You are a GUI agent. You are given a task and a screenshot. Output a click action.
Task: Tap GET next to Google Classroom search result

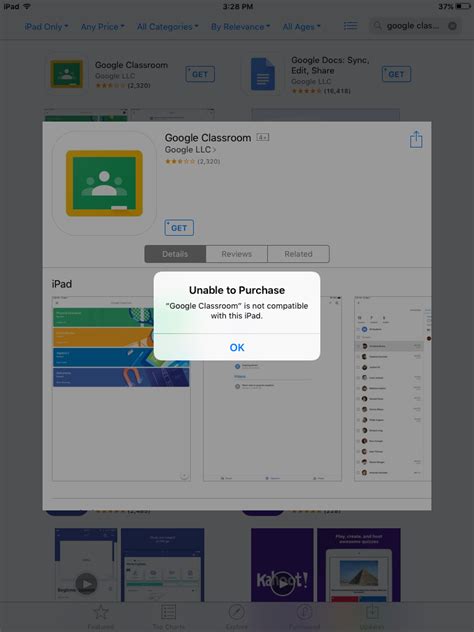[200, 74]
